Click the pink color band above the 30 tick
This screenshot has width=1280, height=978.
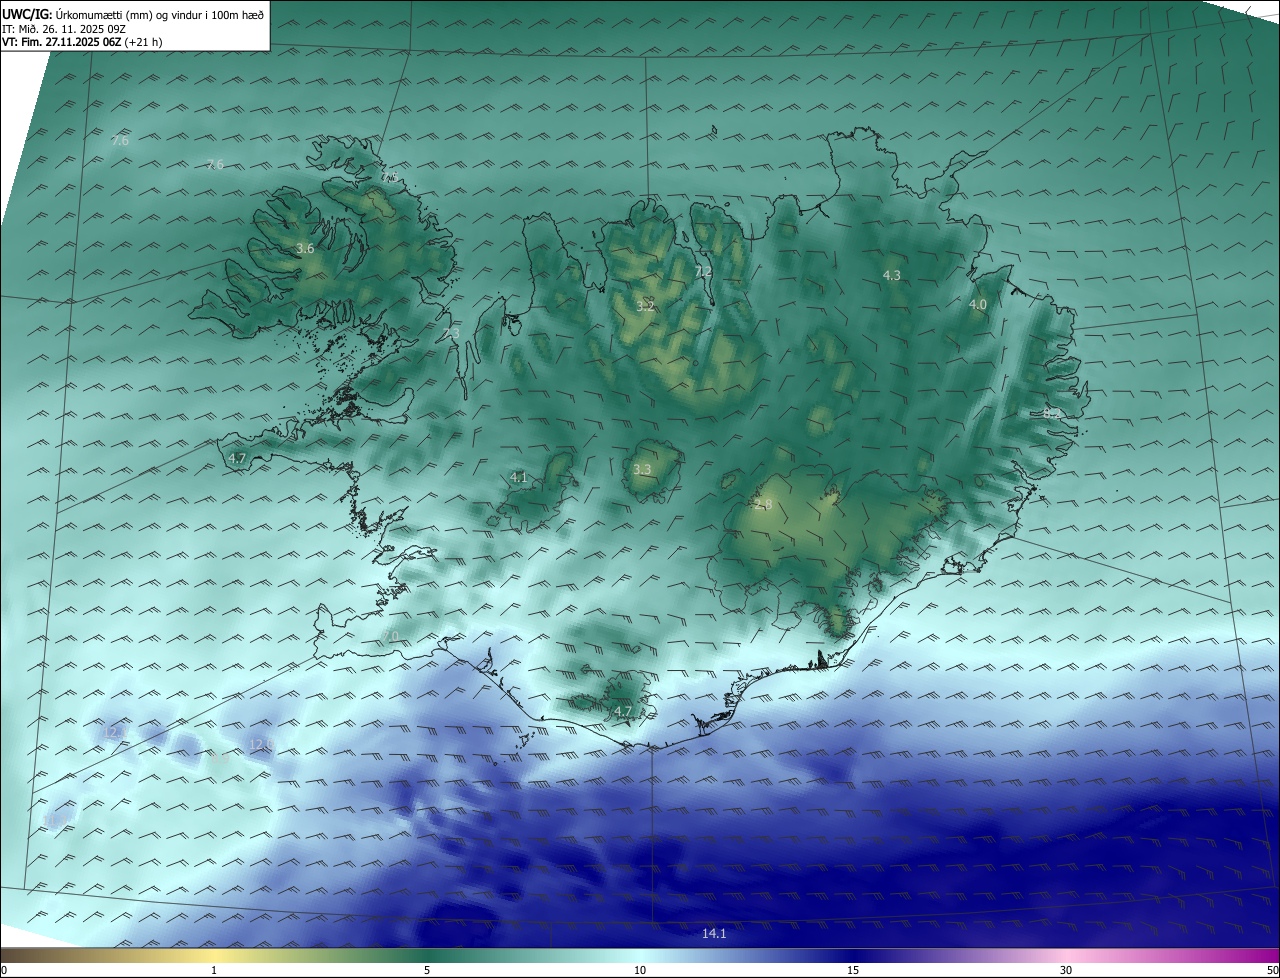(1066, 955)
